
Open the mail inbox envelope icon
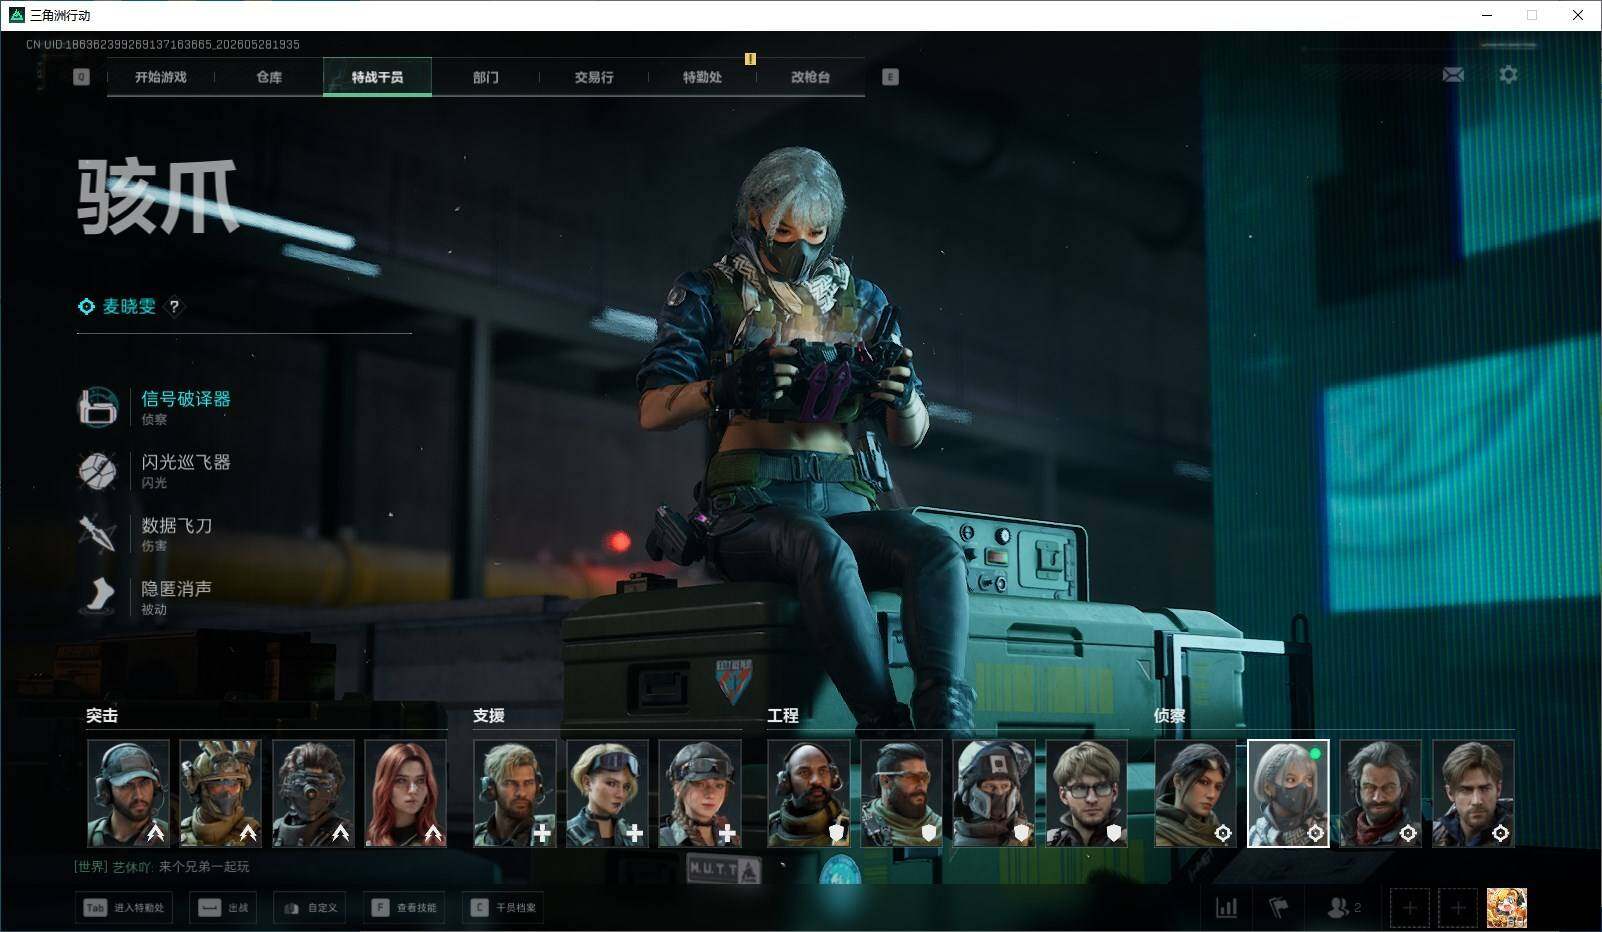pyautogui.click(x=1453, y=75)
